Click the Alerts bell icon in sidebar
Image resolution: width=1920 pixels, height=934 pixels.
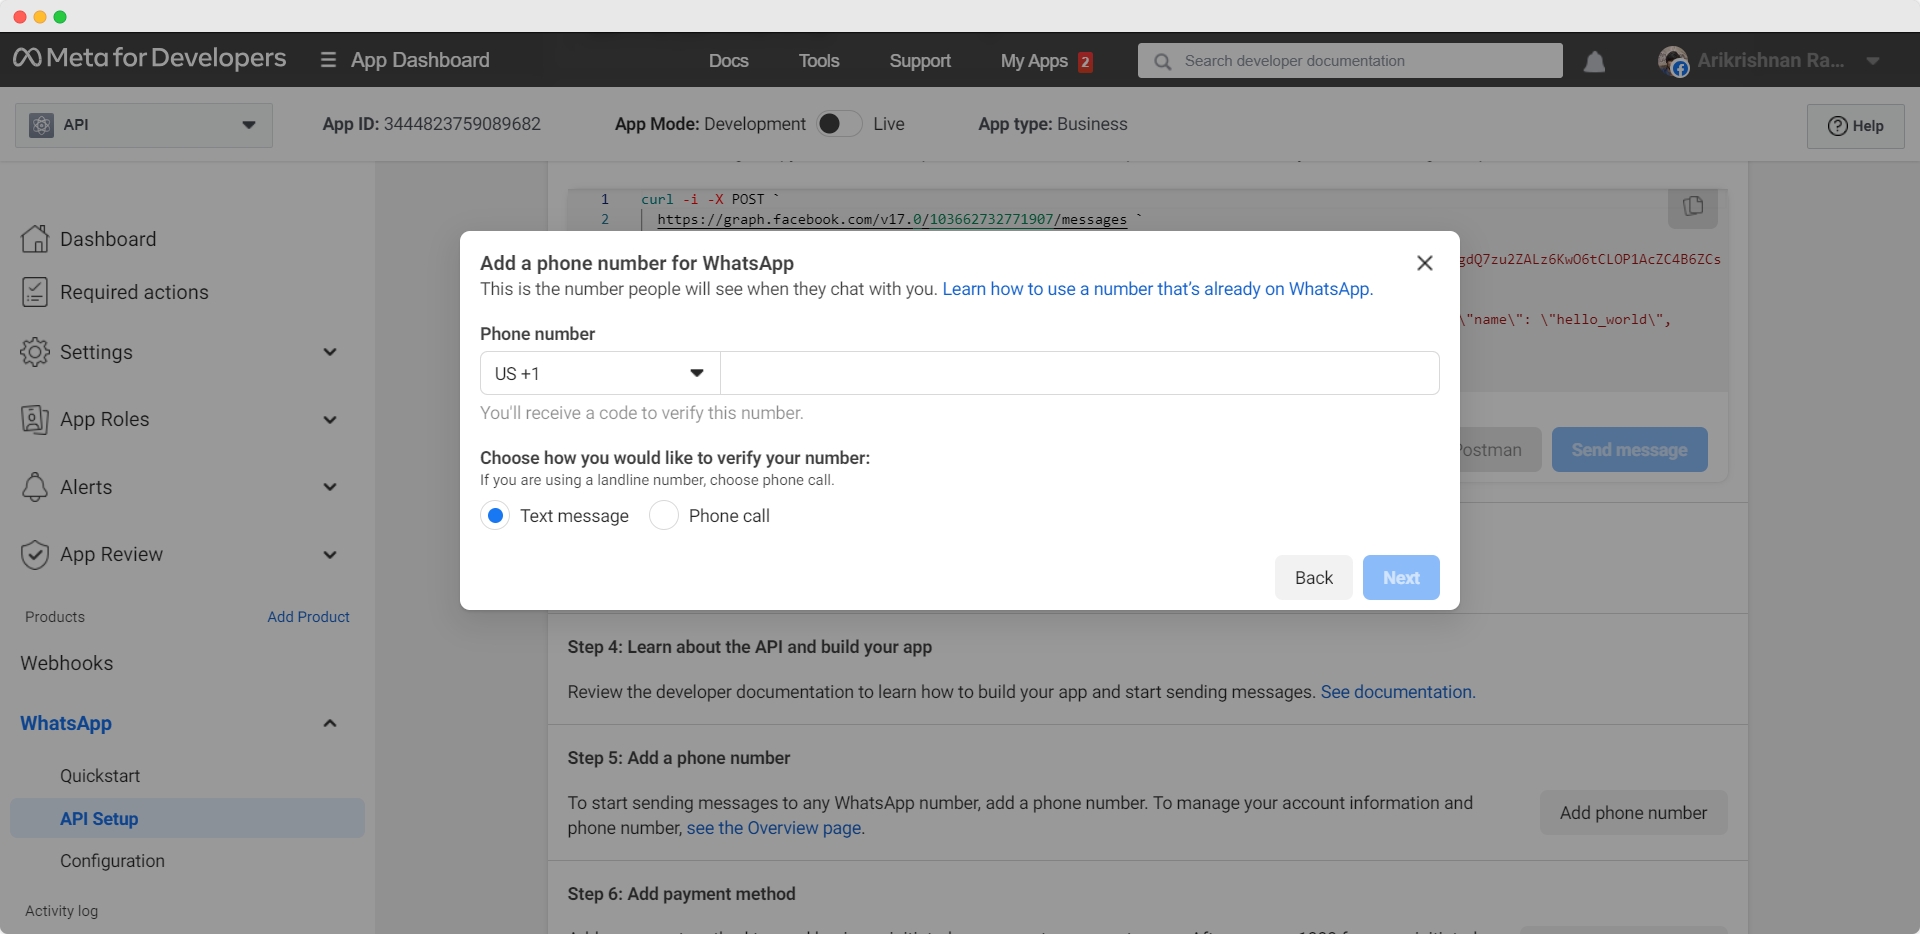35,487
